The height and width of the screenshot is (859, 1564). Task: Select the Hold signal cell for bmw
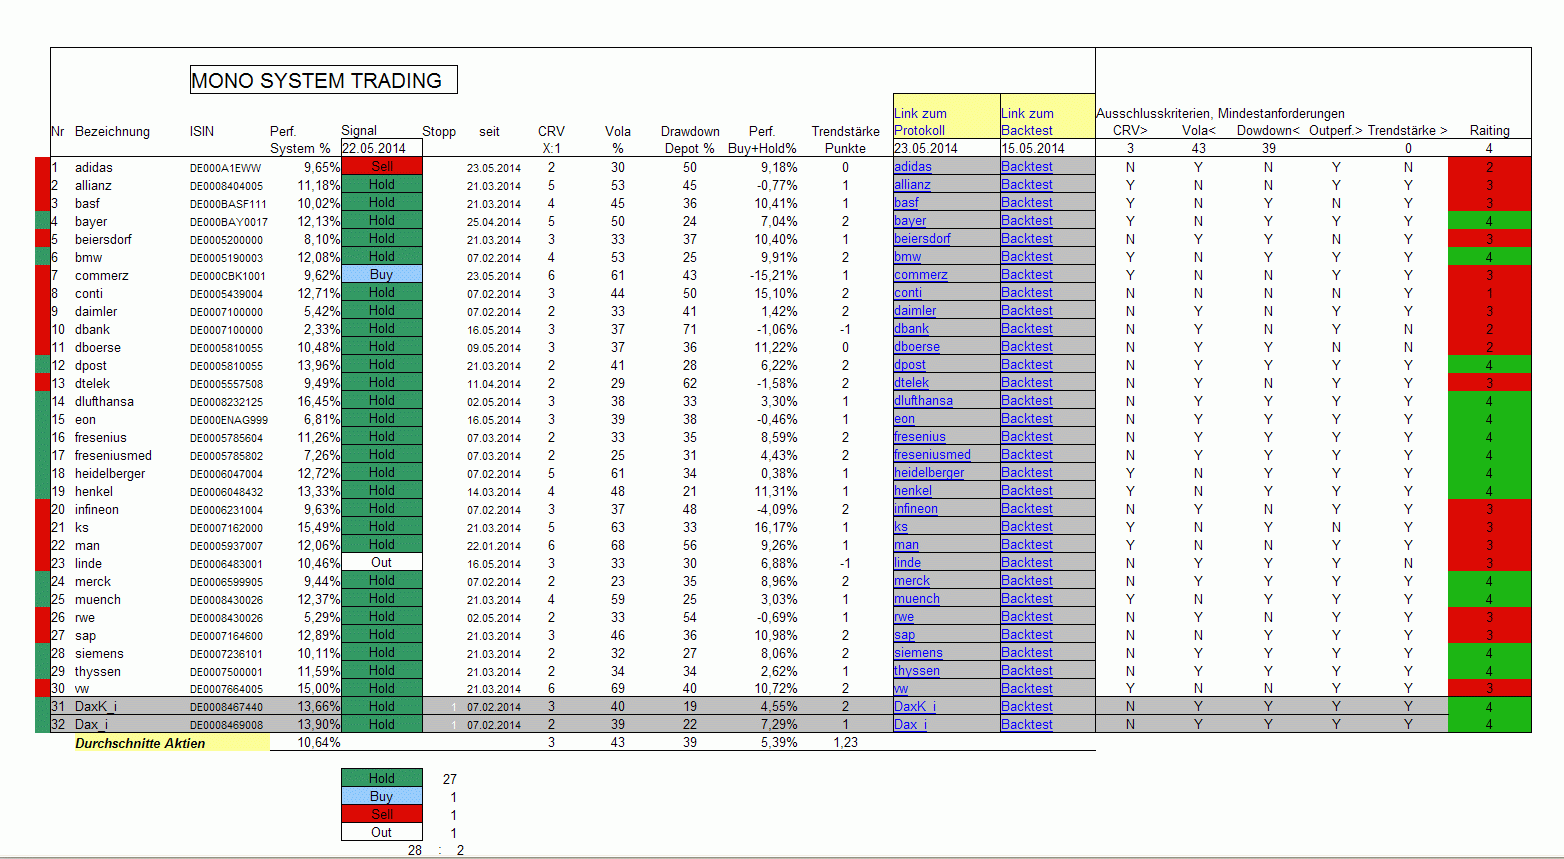[382, 257]
